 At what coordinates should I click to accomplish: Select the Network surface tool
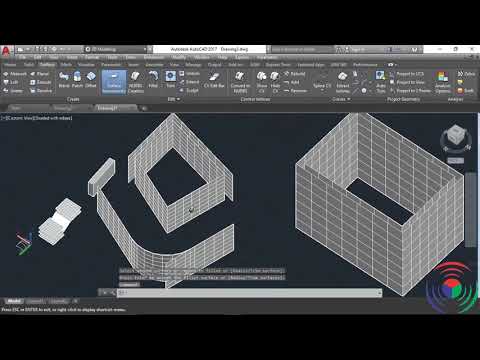point(15,74)
